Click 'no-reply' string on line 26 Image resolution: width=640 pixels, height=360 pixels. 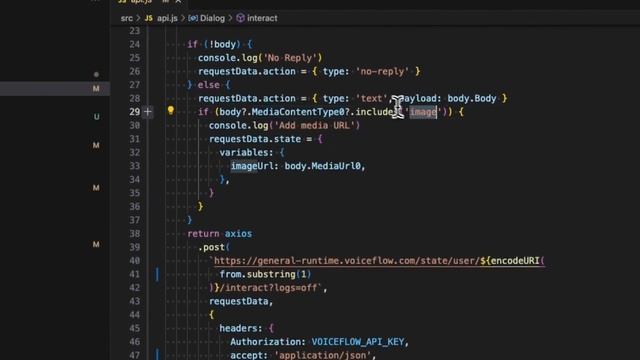[382, 71]
